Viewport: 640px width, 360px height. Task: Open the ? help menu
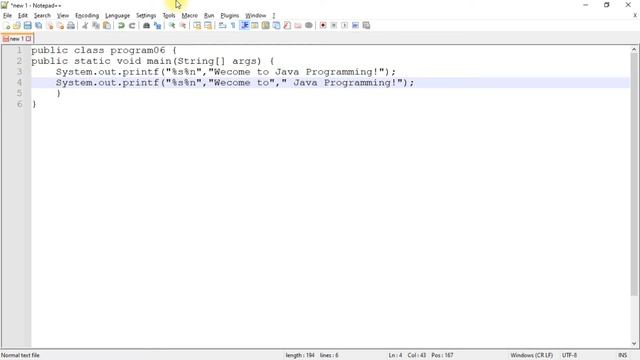coord(274,16)
